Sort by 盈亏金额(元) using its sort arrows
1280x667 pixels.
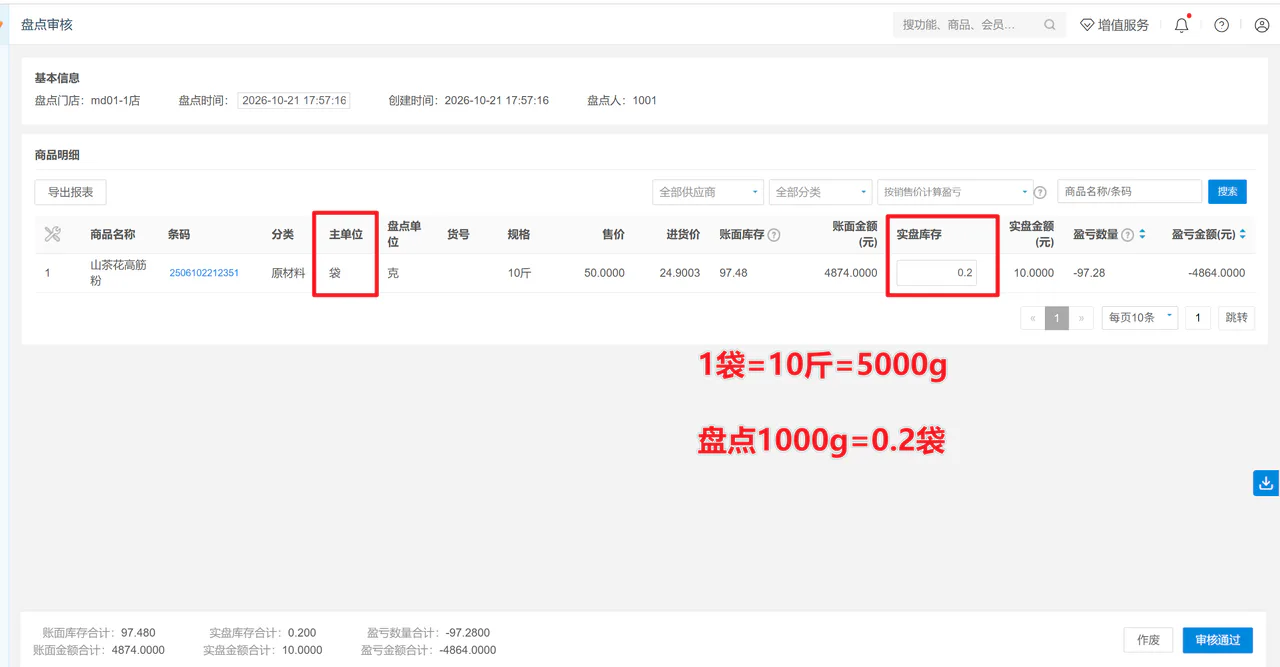(x=1243, y=234)
